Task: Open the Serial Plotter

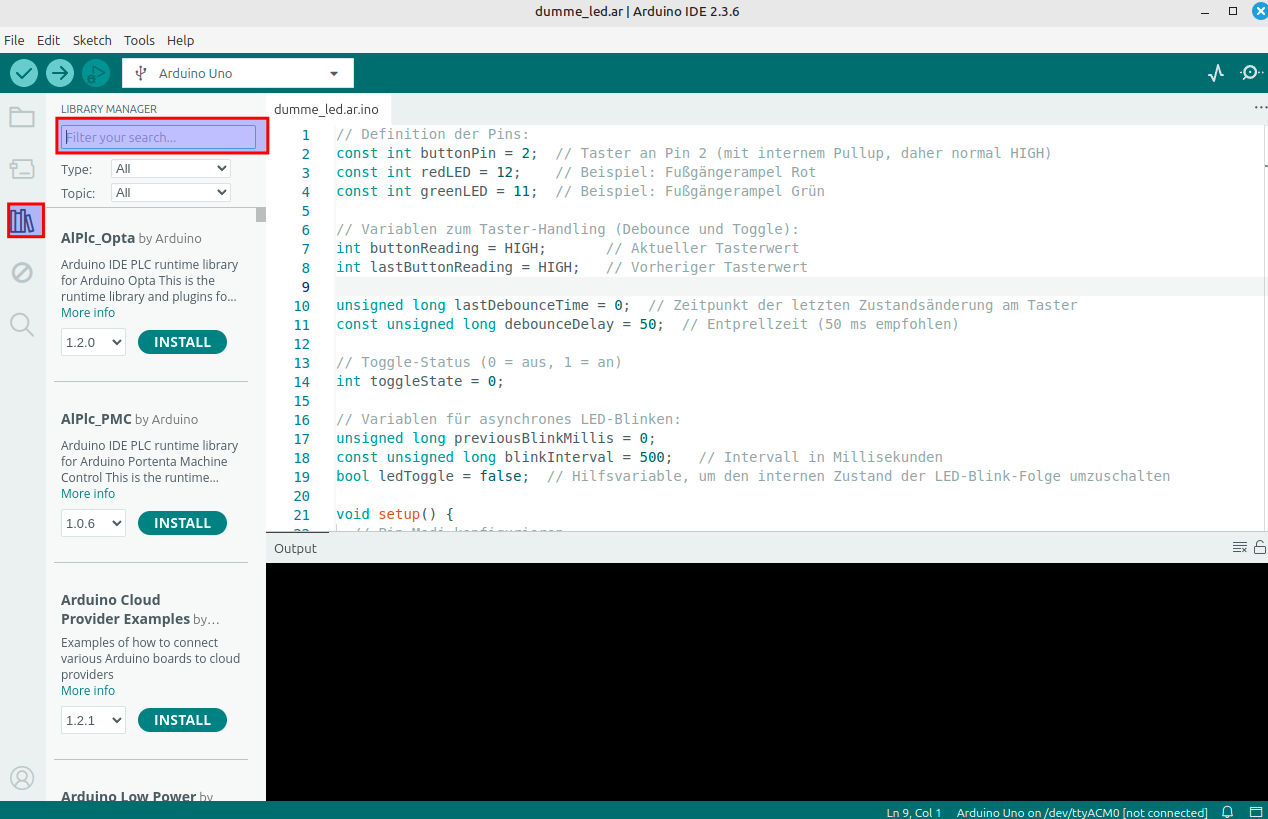Action: (x=1216, y=73)
